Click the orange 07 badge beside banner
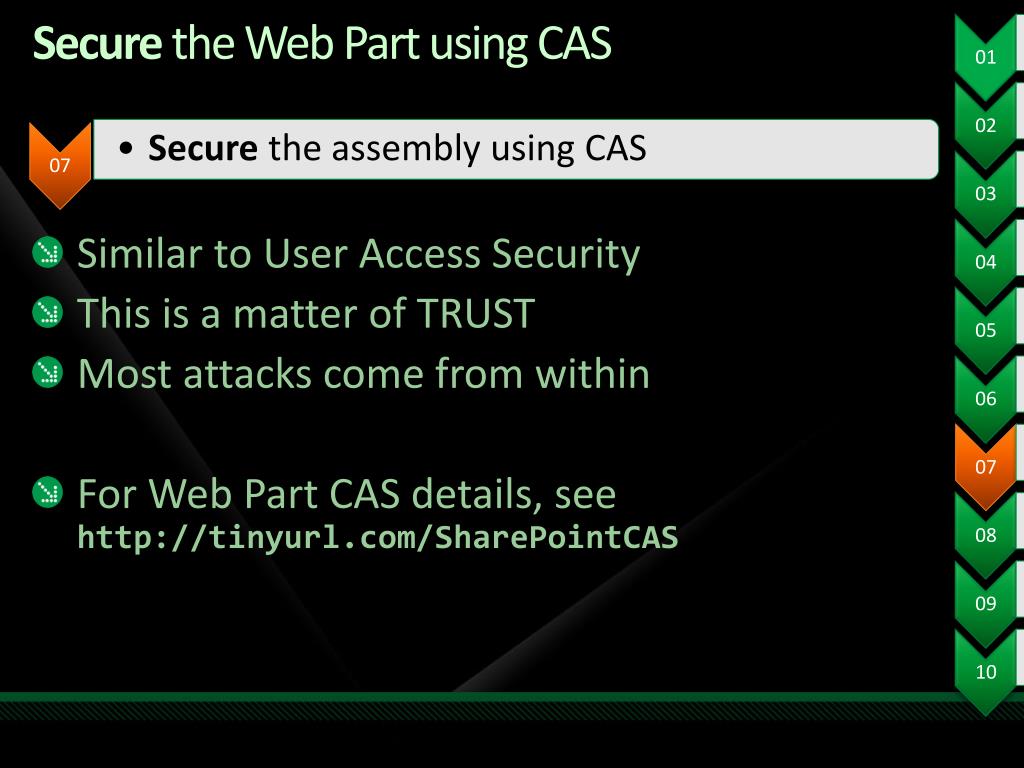1024x768 pixels. click(x=60, y=165)
